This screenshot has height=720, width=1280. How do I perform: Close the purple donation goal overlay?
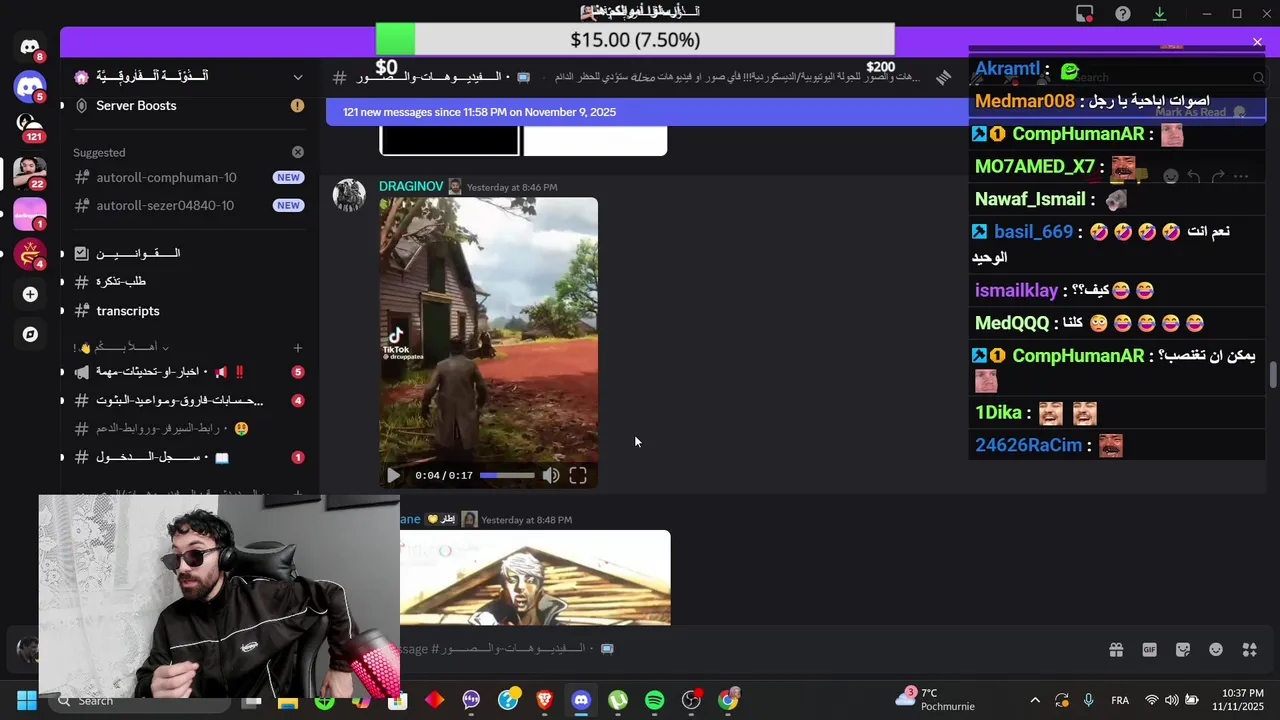pyautogui.click(x=1257, y=42)
